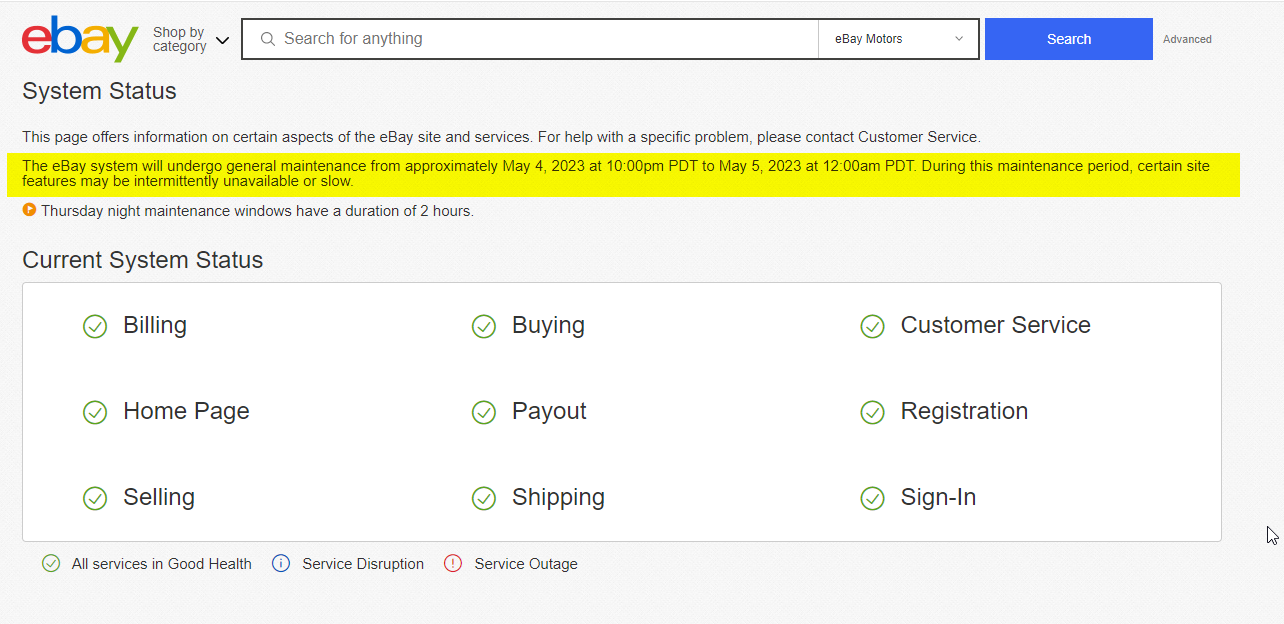Click the Buying status label
Viewport: 1284px width, 624px height.
click(548, 326)
